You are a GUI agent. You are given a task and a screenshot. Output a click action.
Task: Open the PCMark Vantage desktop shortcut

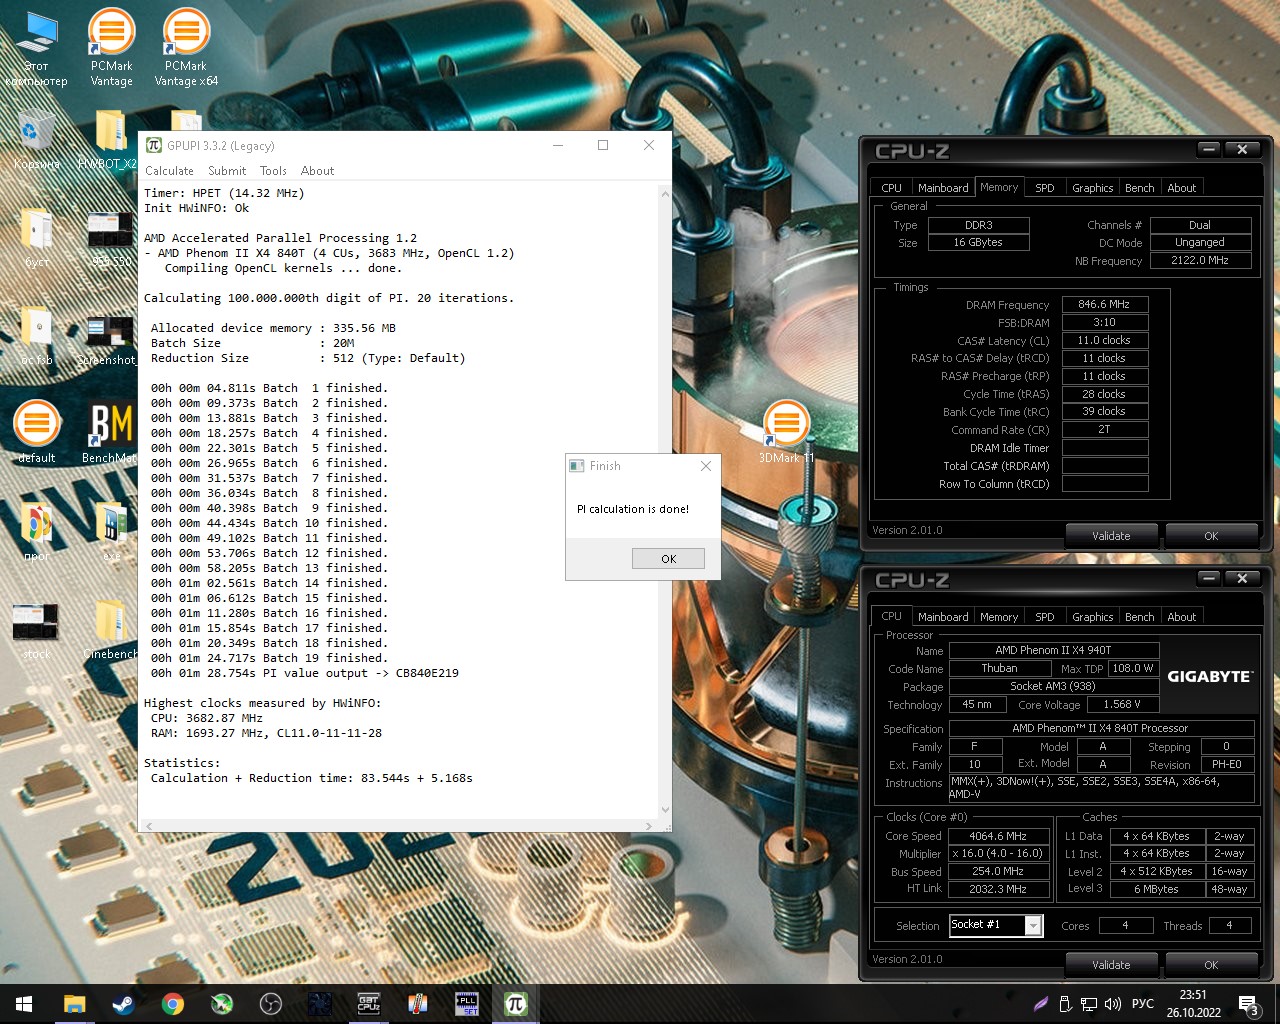(111, 46)
